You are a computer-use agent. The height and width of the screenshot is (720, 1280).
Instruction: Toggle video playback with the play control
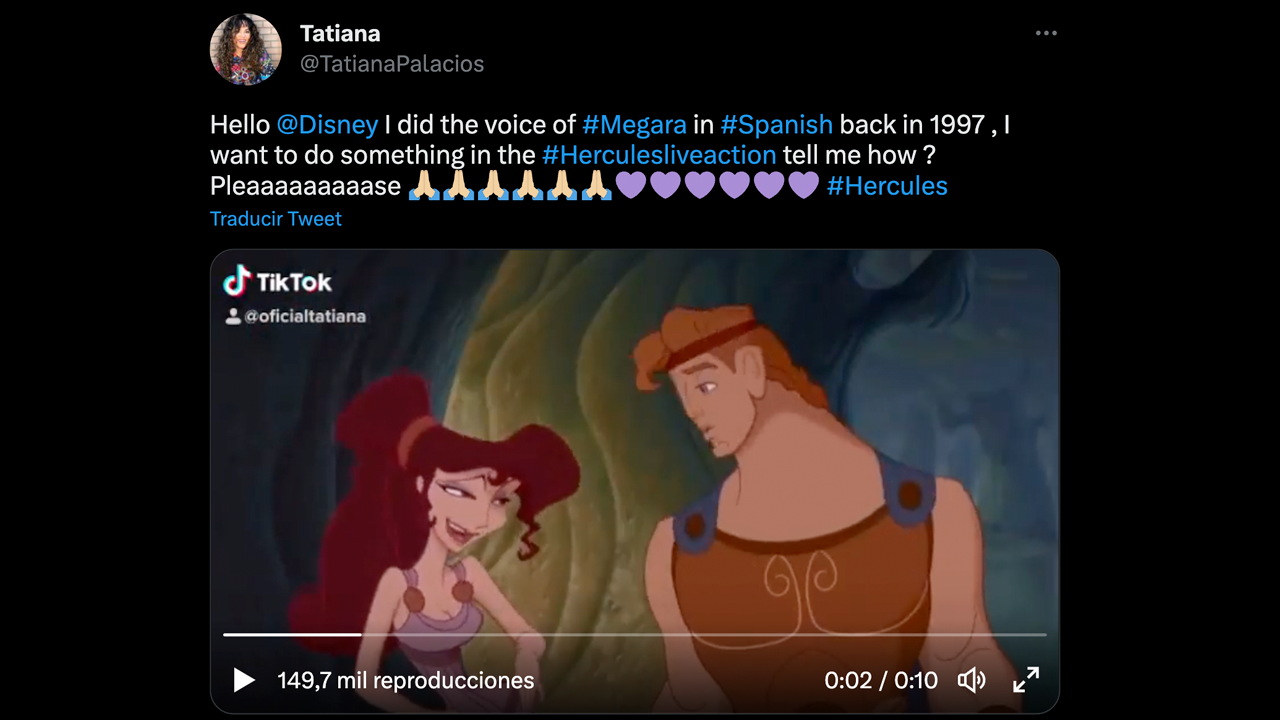(243, 680)
